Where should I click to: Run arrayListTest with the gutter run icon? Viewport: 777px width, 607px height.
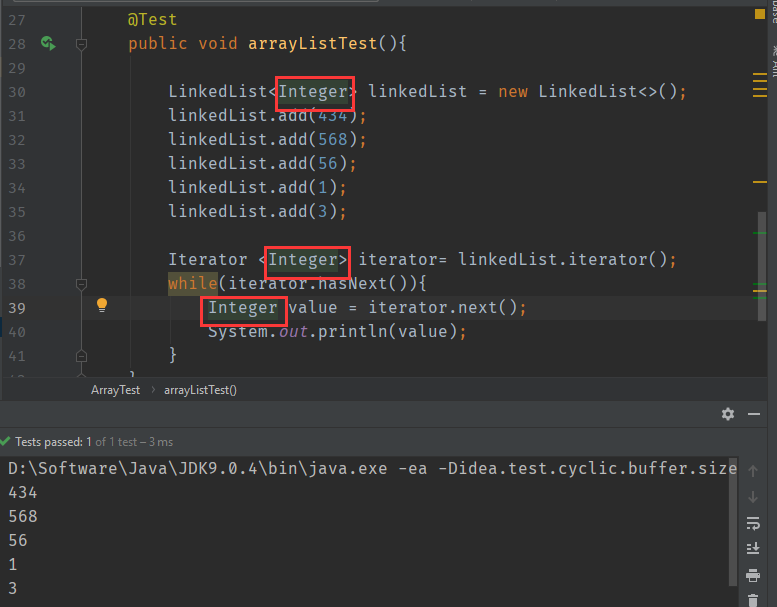pyautogui.click(x=48, y=43)
